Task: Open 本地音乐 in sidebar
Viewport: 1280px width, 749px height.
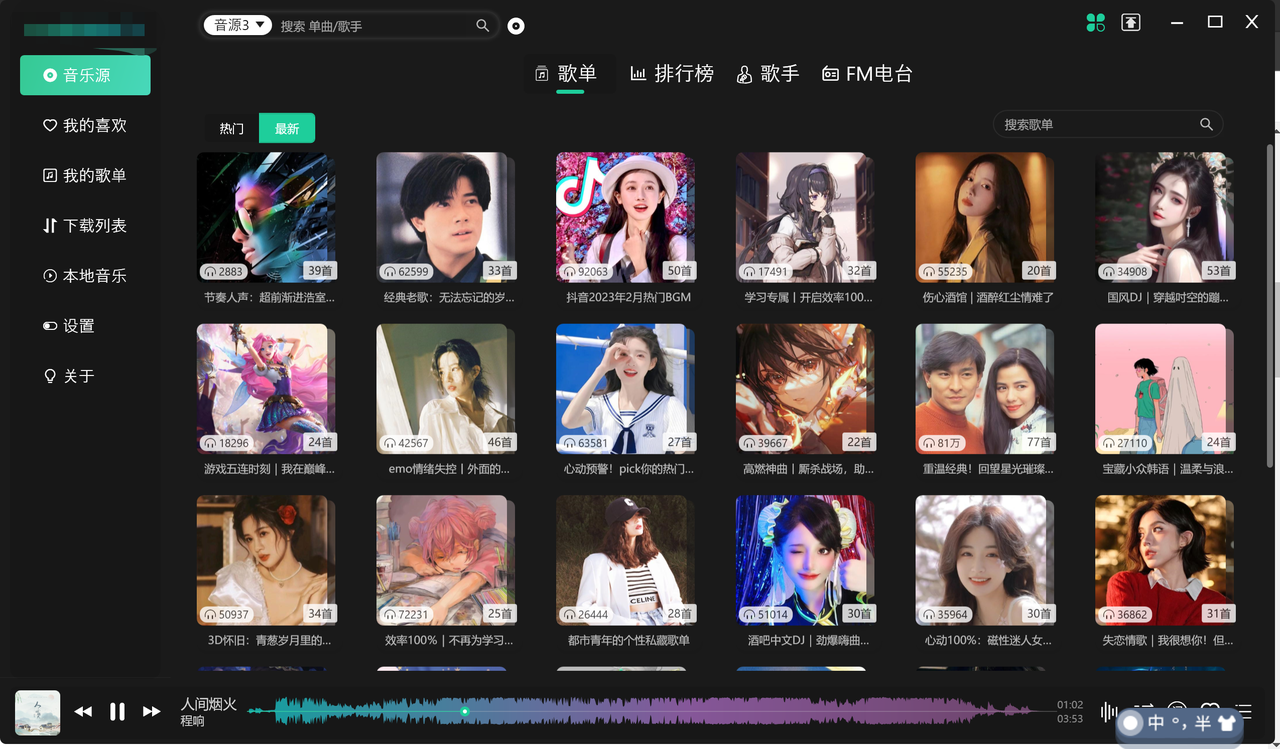Action: pos(85,275)
